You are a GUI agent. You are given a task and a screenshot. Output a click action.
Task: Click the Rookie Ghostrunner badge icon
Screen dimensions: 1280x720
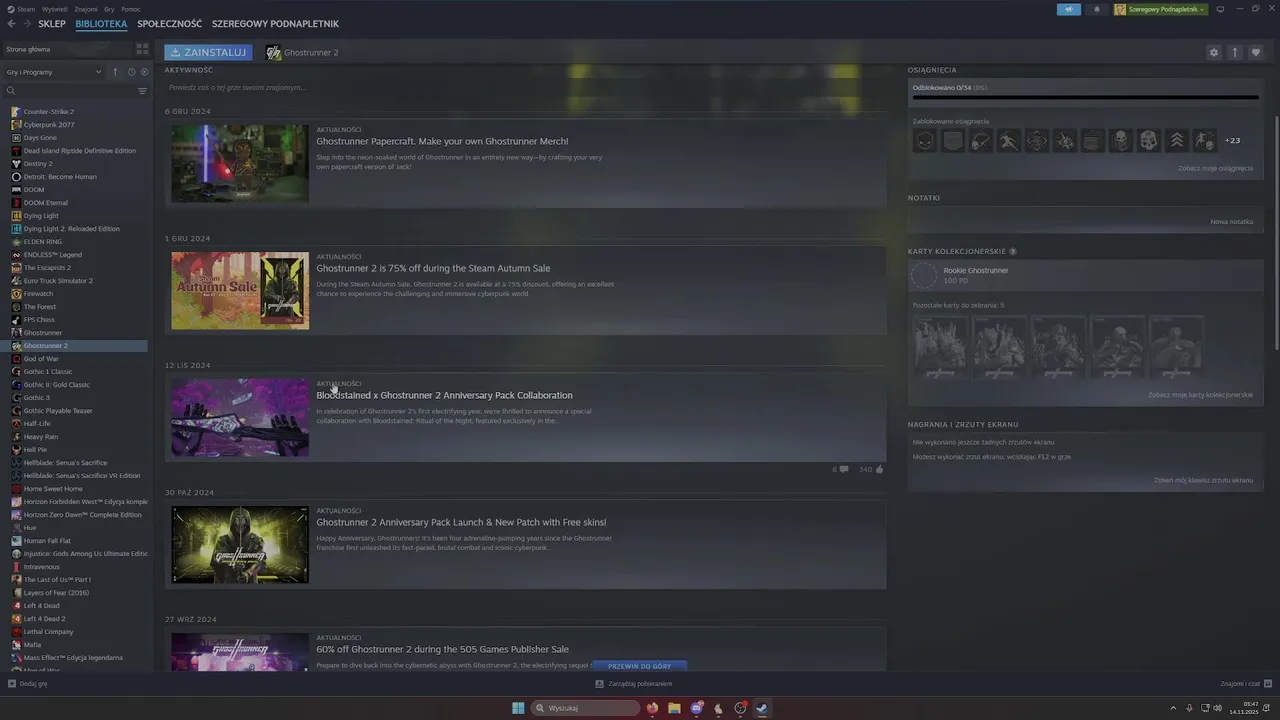point(925,275)
